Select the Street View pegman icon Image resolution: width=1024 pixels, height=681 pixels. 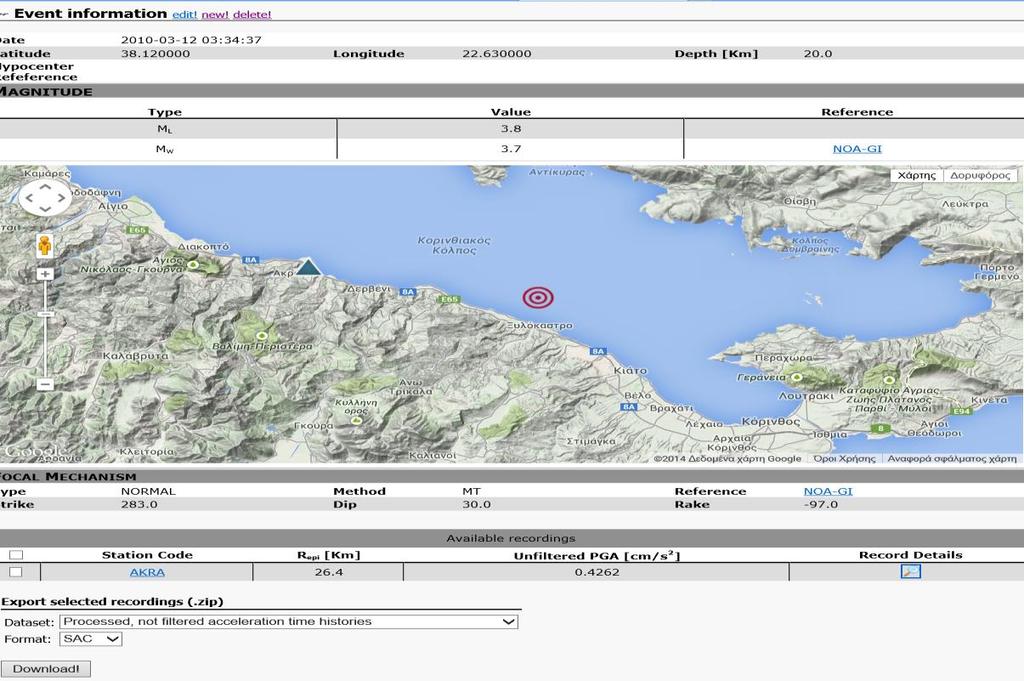tap(44, 245)
